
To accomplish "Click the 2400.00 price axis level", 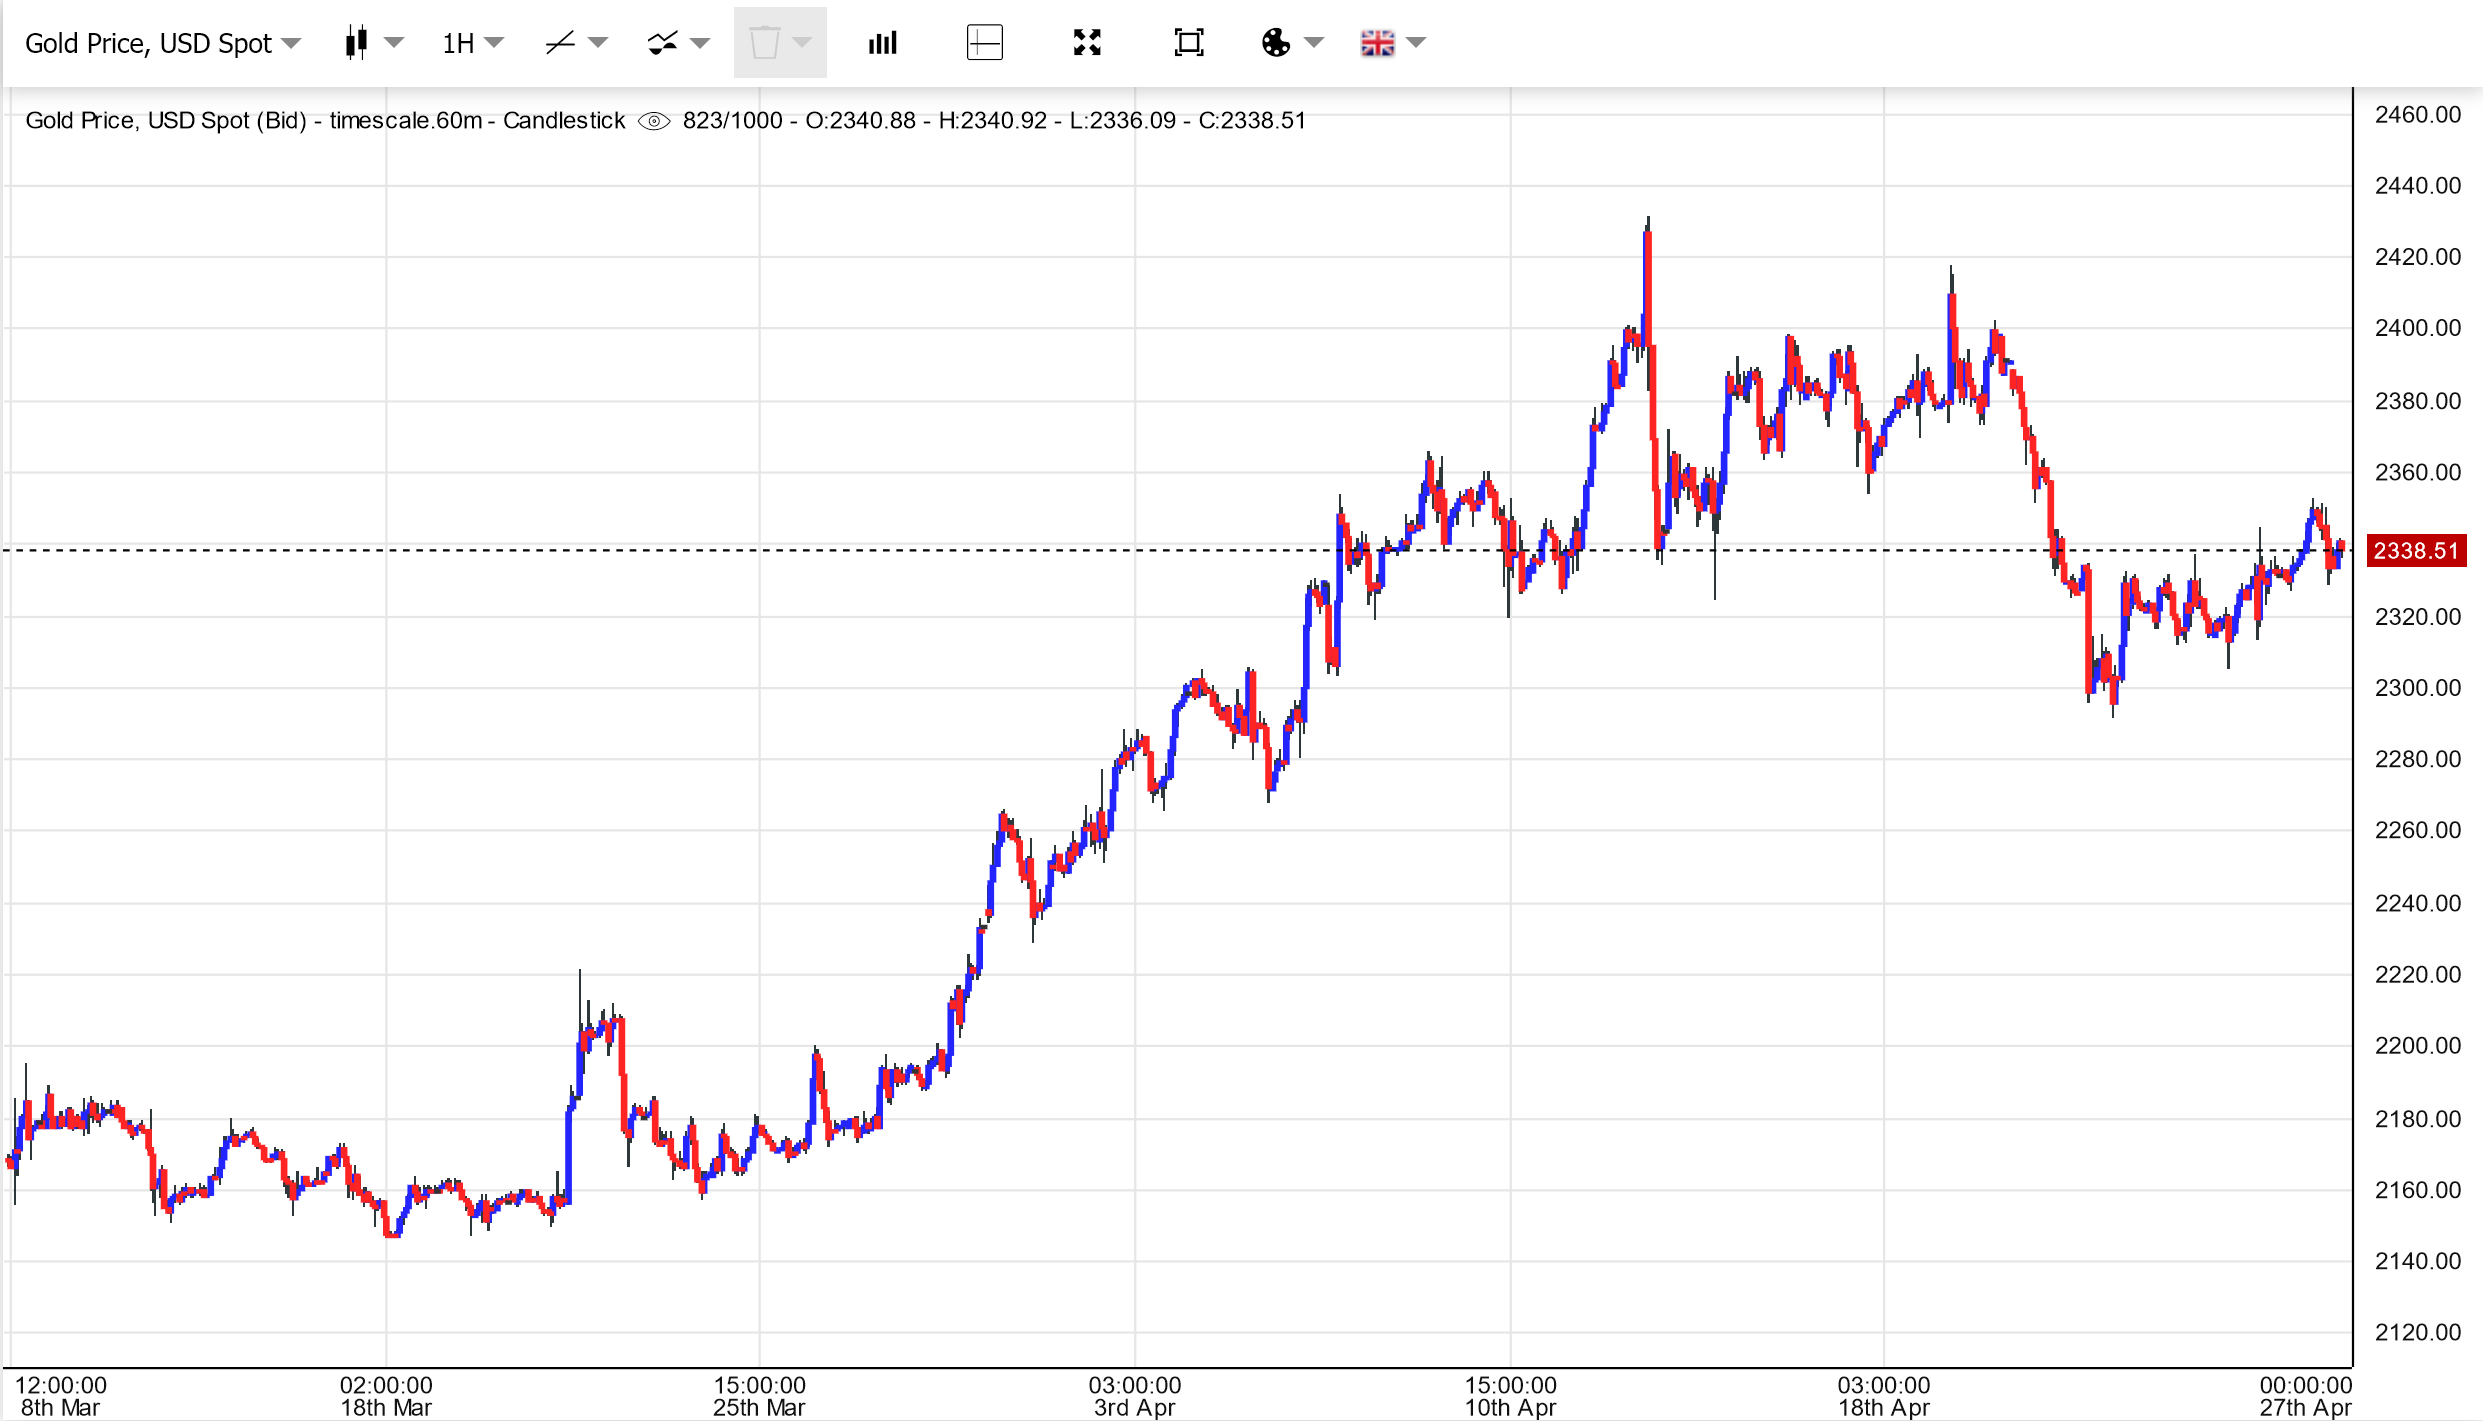I will (2417, 328).
